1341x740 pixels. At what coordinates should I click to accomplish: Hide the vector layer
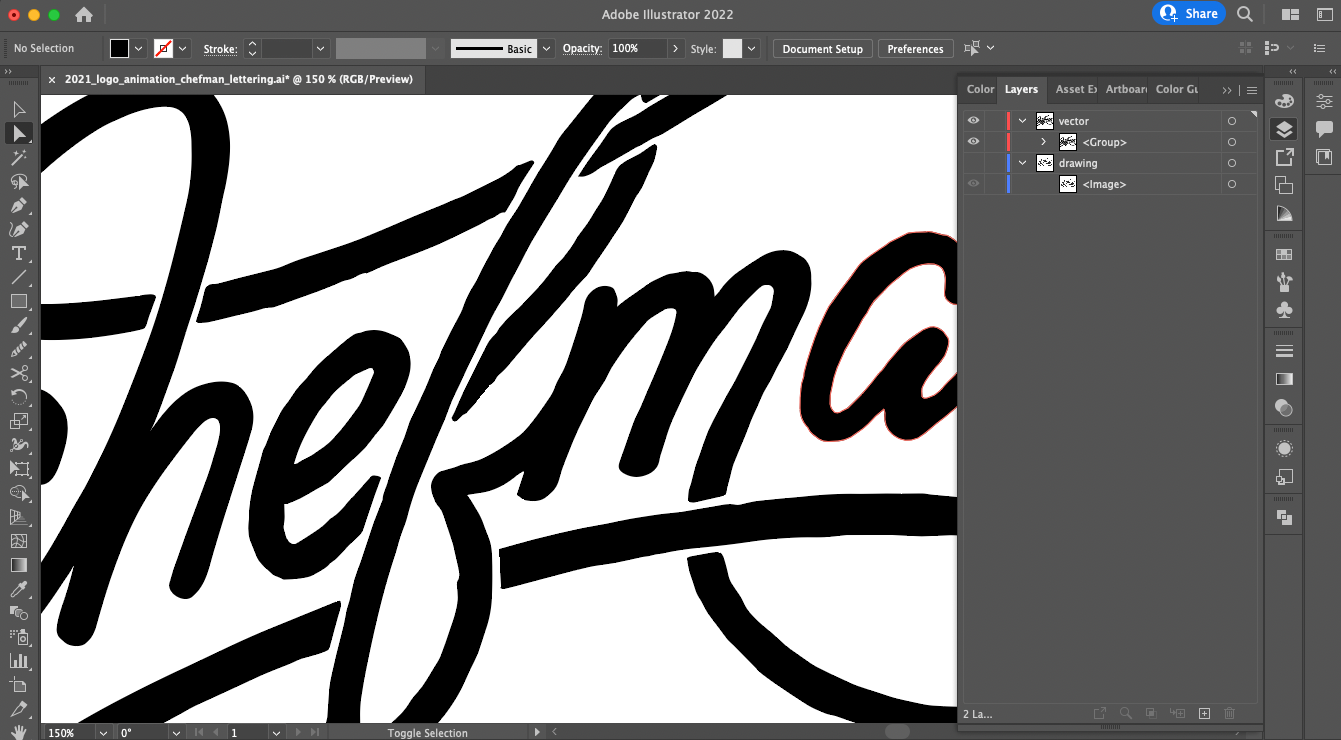coord(973,121)
